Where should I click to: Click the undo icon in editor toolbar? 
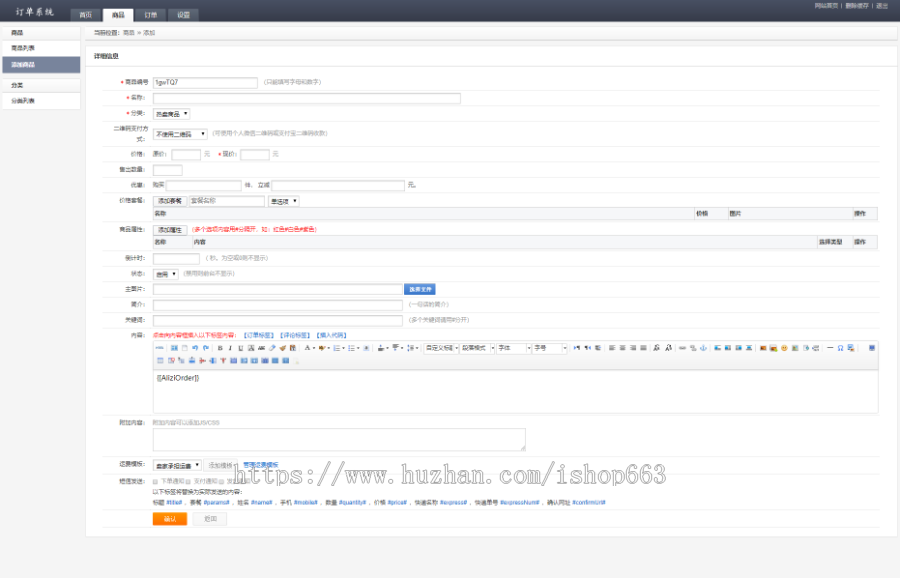[x=195, y=348]
